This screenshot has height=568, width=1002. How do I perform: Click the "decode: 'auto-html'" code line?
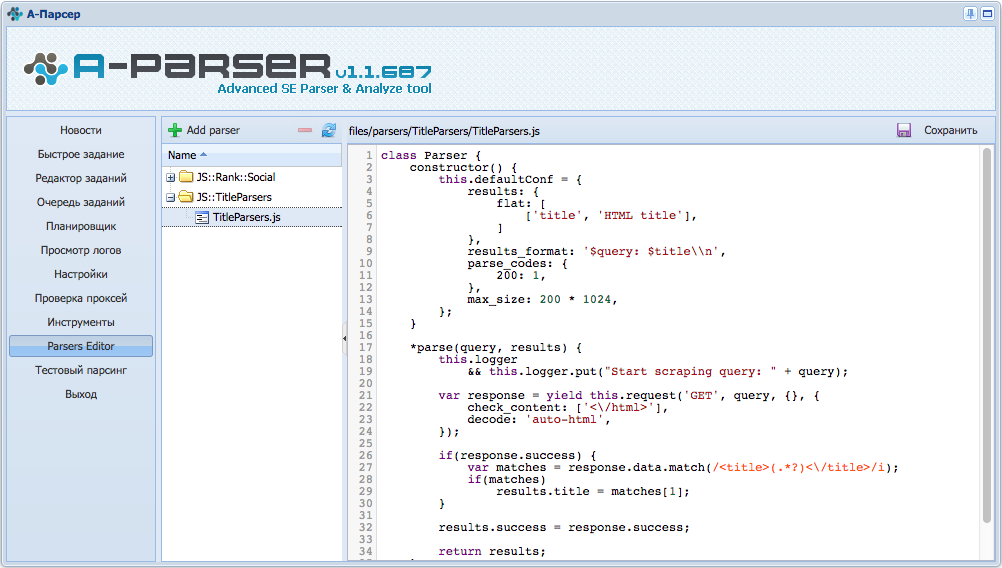pos(539,419)
